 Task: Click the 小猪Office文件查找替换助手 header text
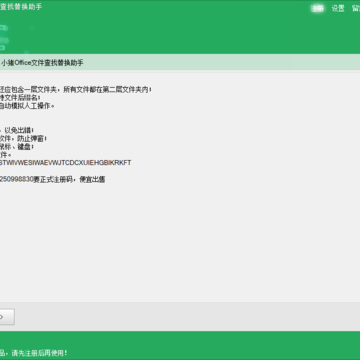click(x=42, y=63)
